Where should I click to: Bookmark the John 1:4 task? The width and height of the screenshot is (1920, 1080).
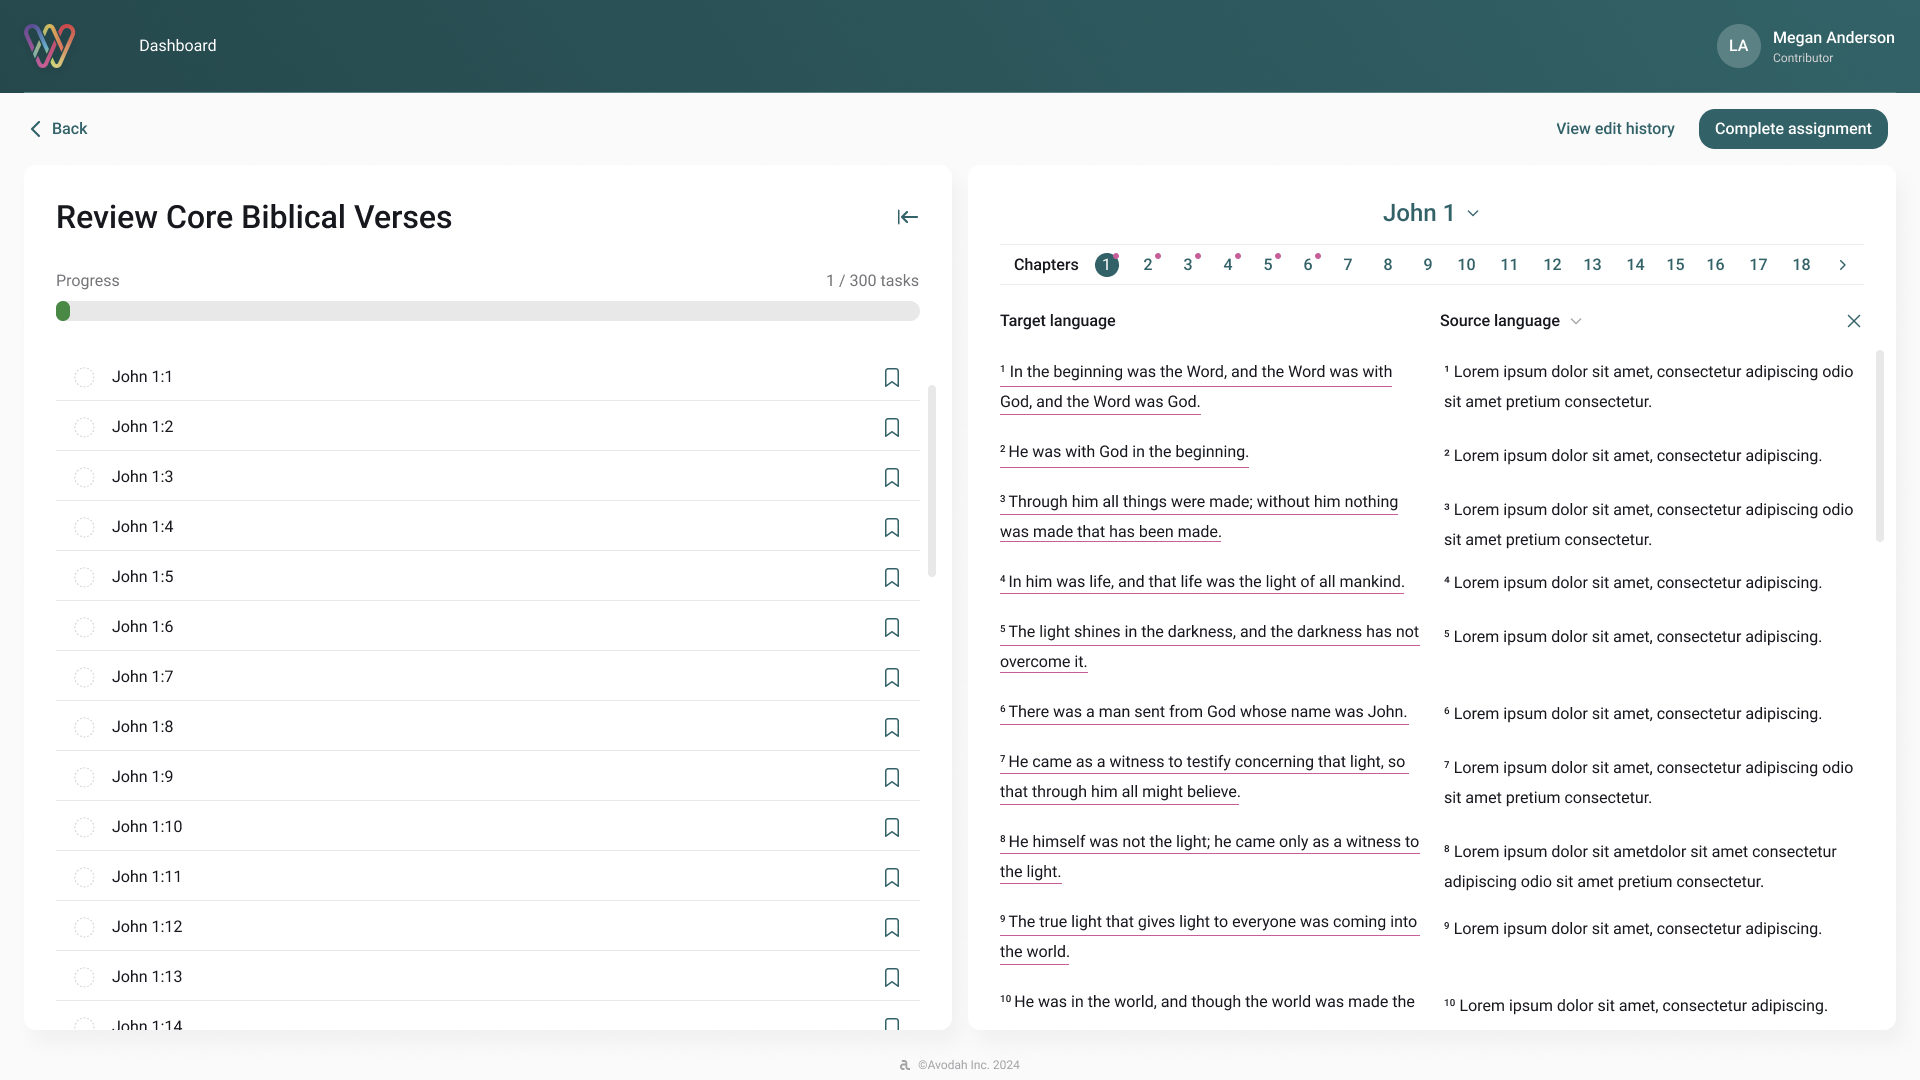click(892, 527)
